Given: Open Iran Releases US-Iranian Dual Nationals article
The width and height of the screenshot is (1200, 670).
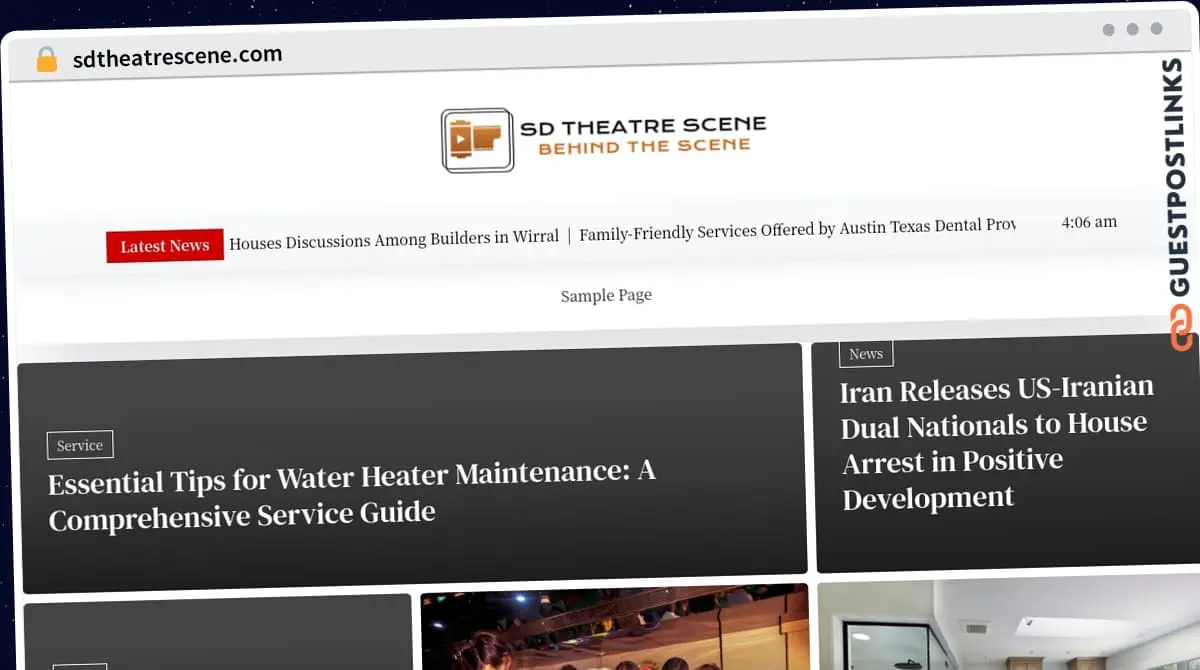Looking at the screenshot, I should pos(996,442).
